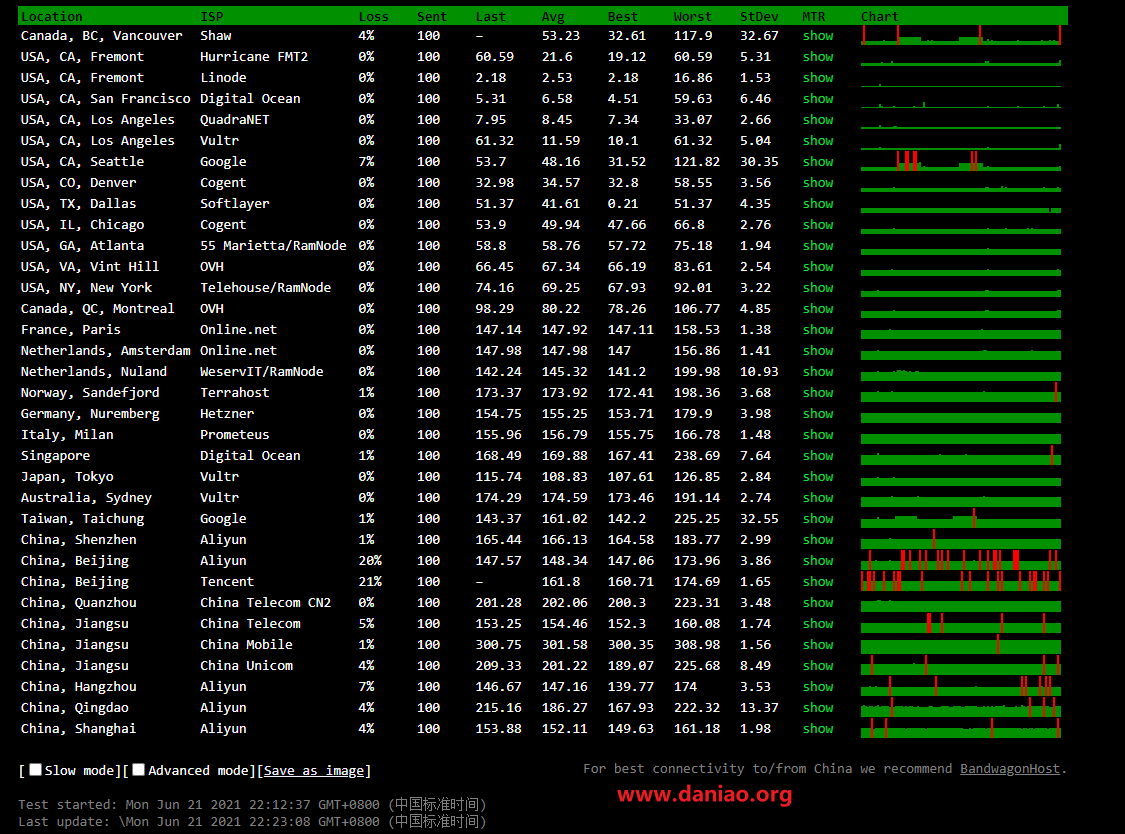The height and width of the screenshot is (834, 1125).
Task: Show MTR for Milan Prometeus row
Action: 818,434
